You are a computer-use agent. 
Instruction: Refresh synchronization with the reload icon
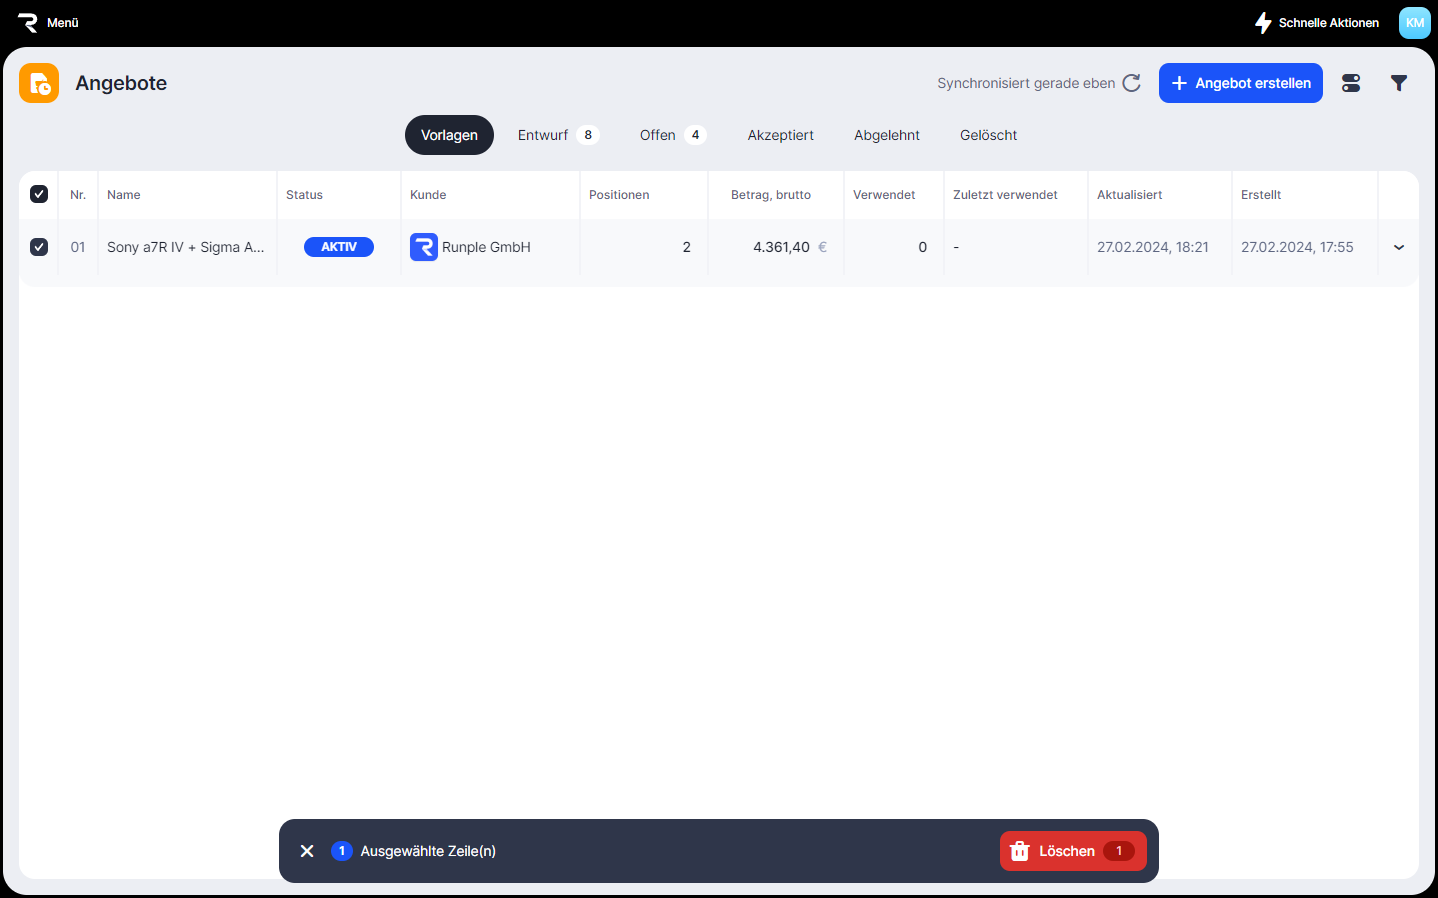point(1131,83)
